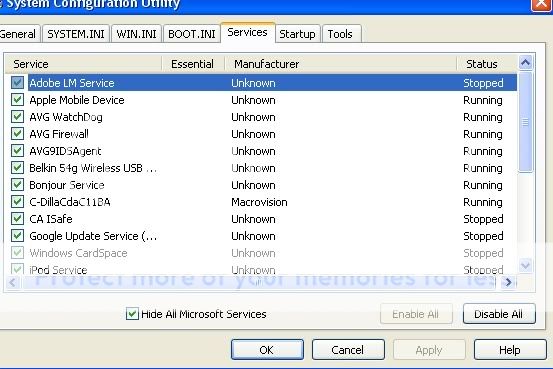Switch to the WIN.INI tab
The height and width of the screenshot is (369, 553).
(136, 34)
